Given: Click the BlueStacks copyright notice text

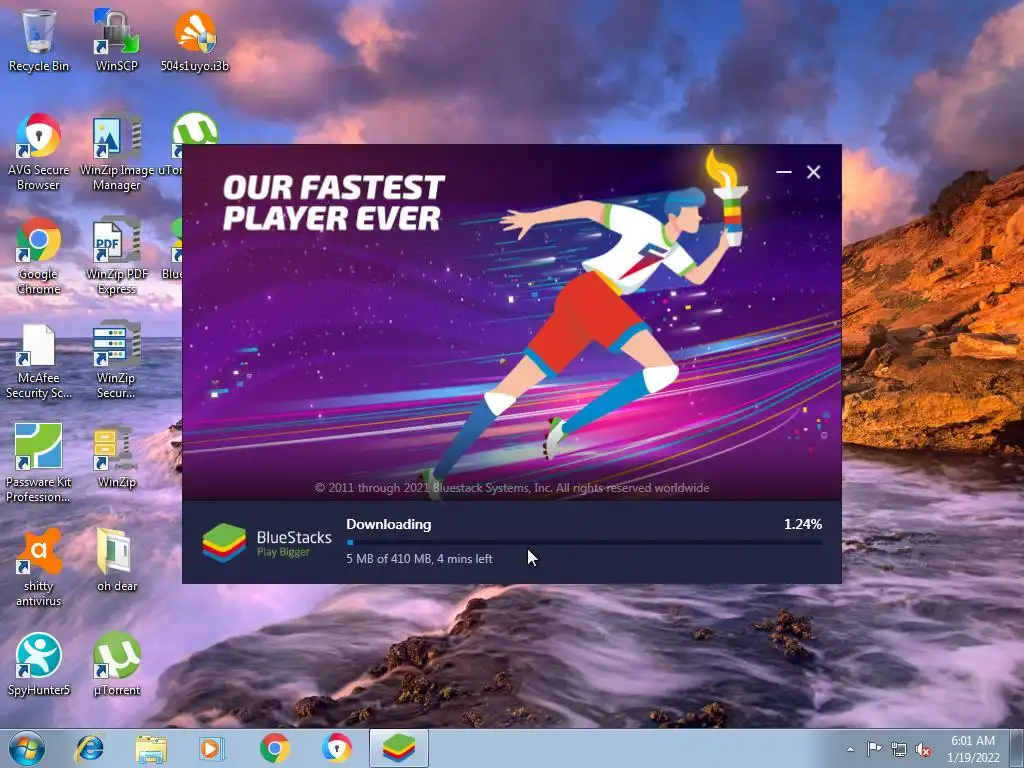Looking at the screenshot, I should pos(512,488).
